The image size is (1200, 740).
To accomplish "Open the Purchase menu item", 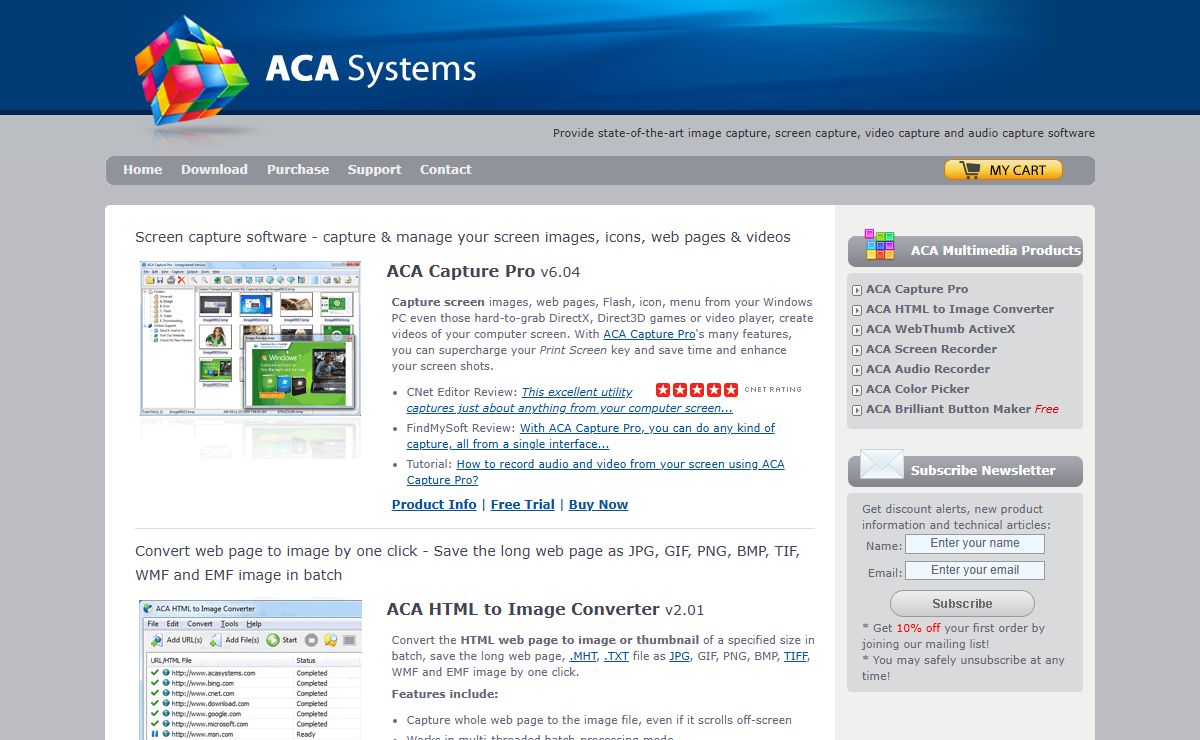I will coord(298,170).
